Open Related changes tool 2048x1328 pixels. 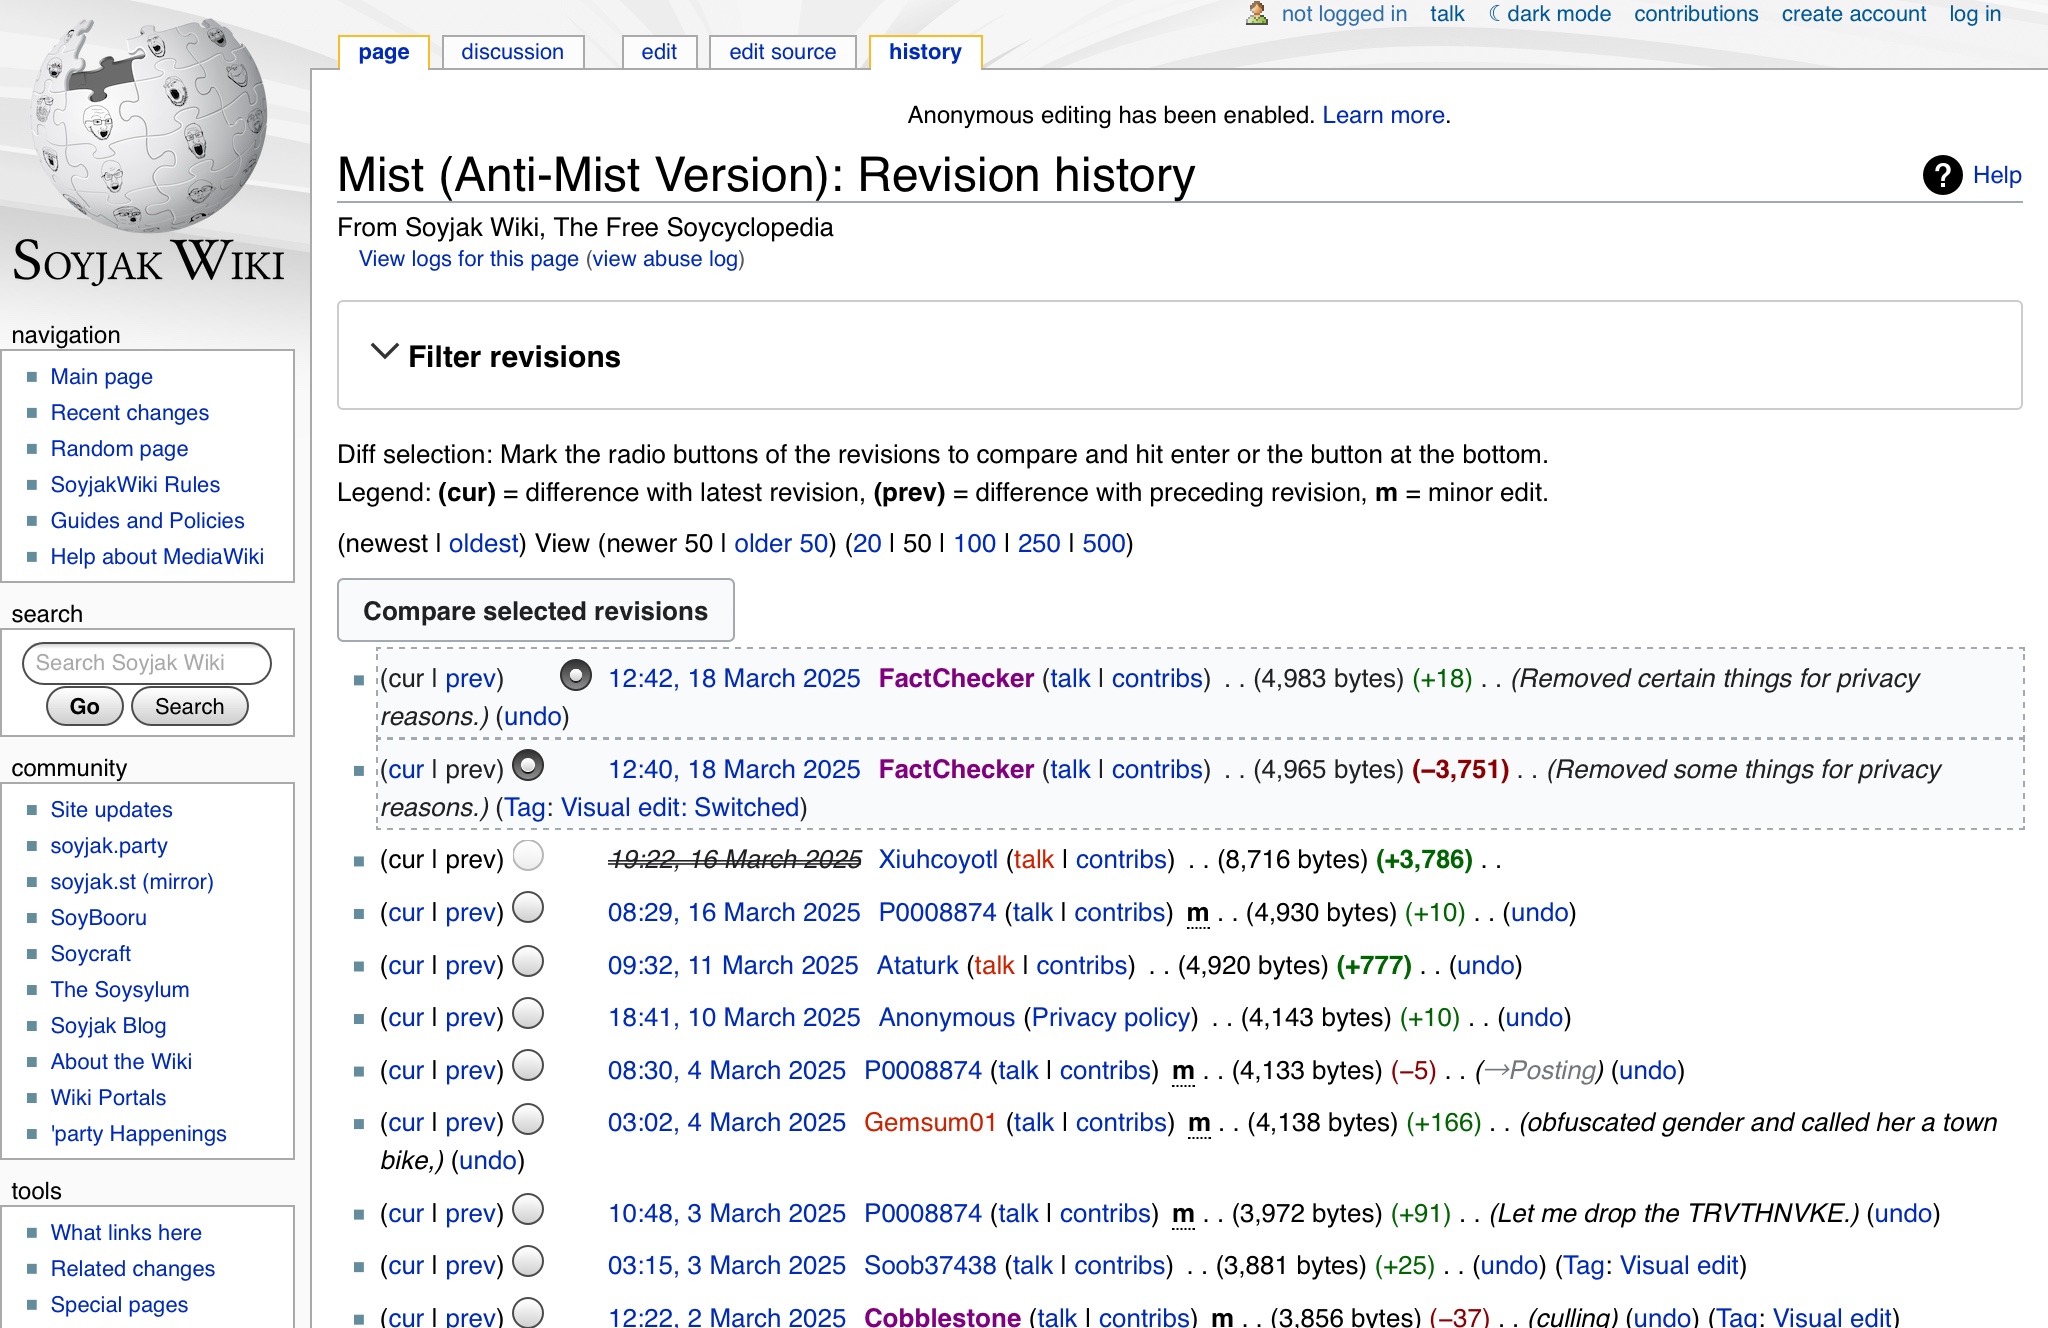coord(133,1269)
